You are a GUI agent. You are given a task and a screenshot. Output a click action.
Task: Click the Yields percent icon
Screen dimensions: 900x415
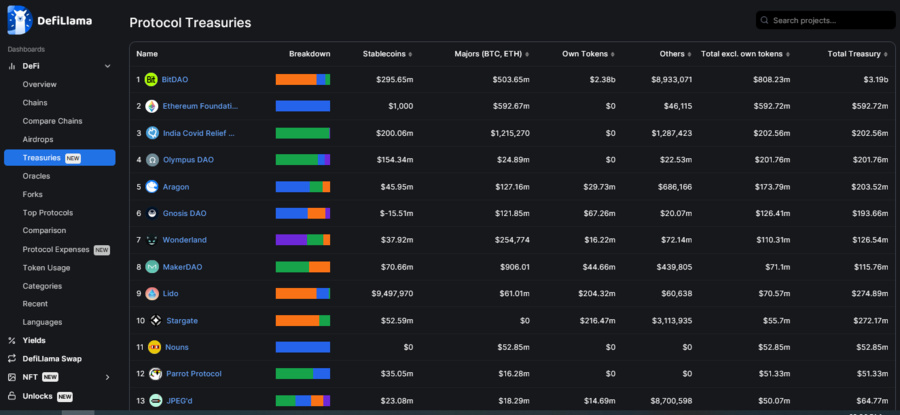[x=11, y=340]
